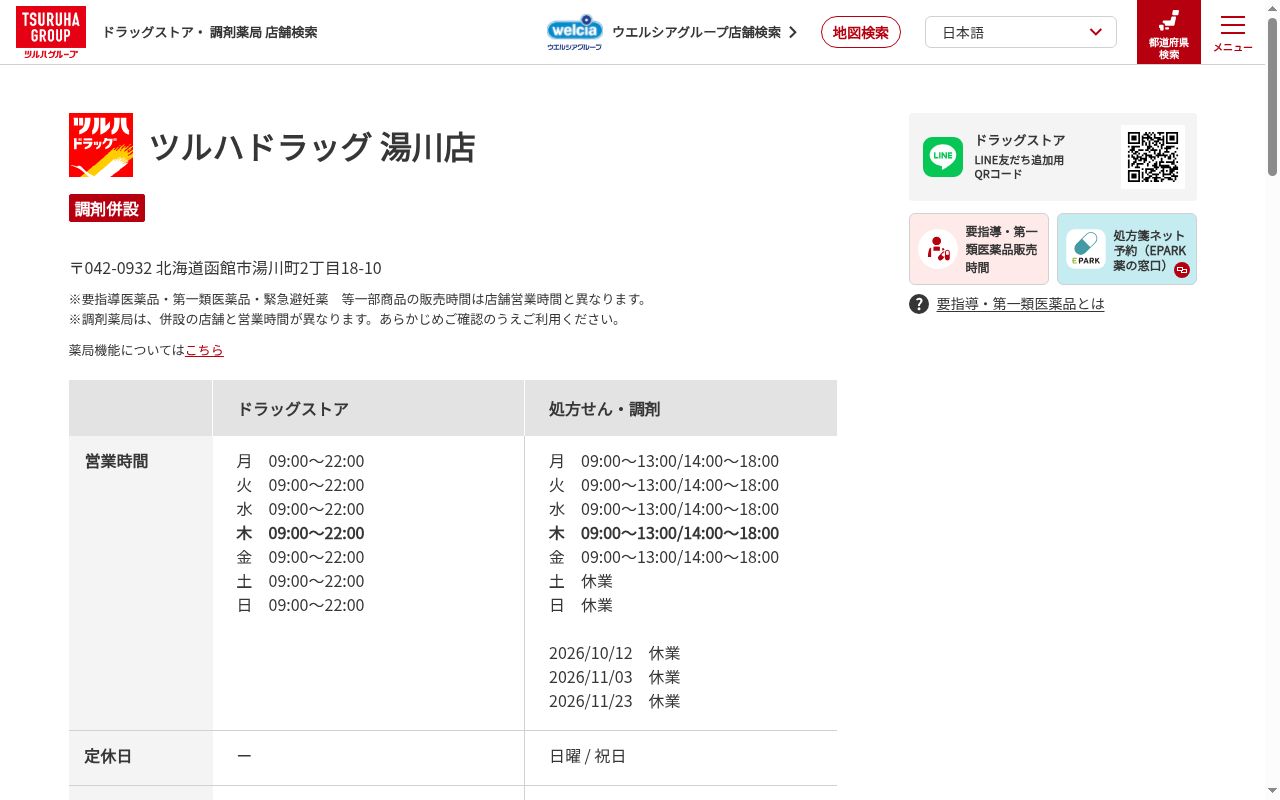Click the question mark help icon
This screenshot has height=800, width=1280.
[919, 304]
